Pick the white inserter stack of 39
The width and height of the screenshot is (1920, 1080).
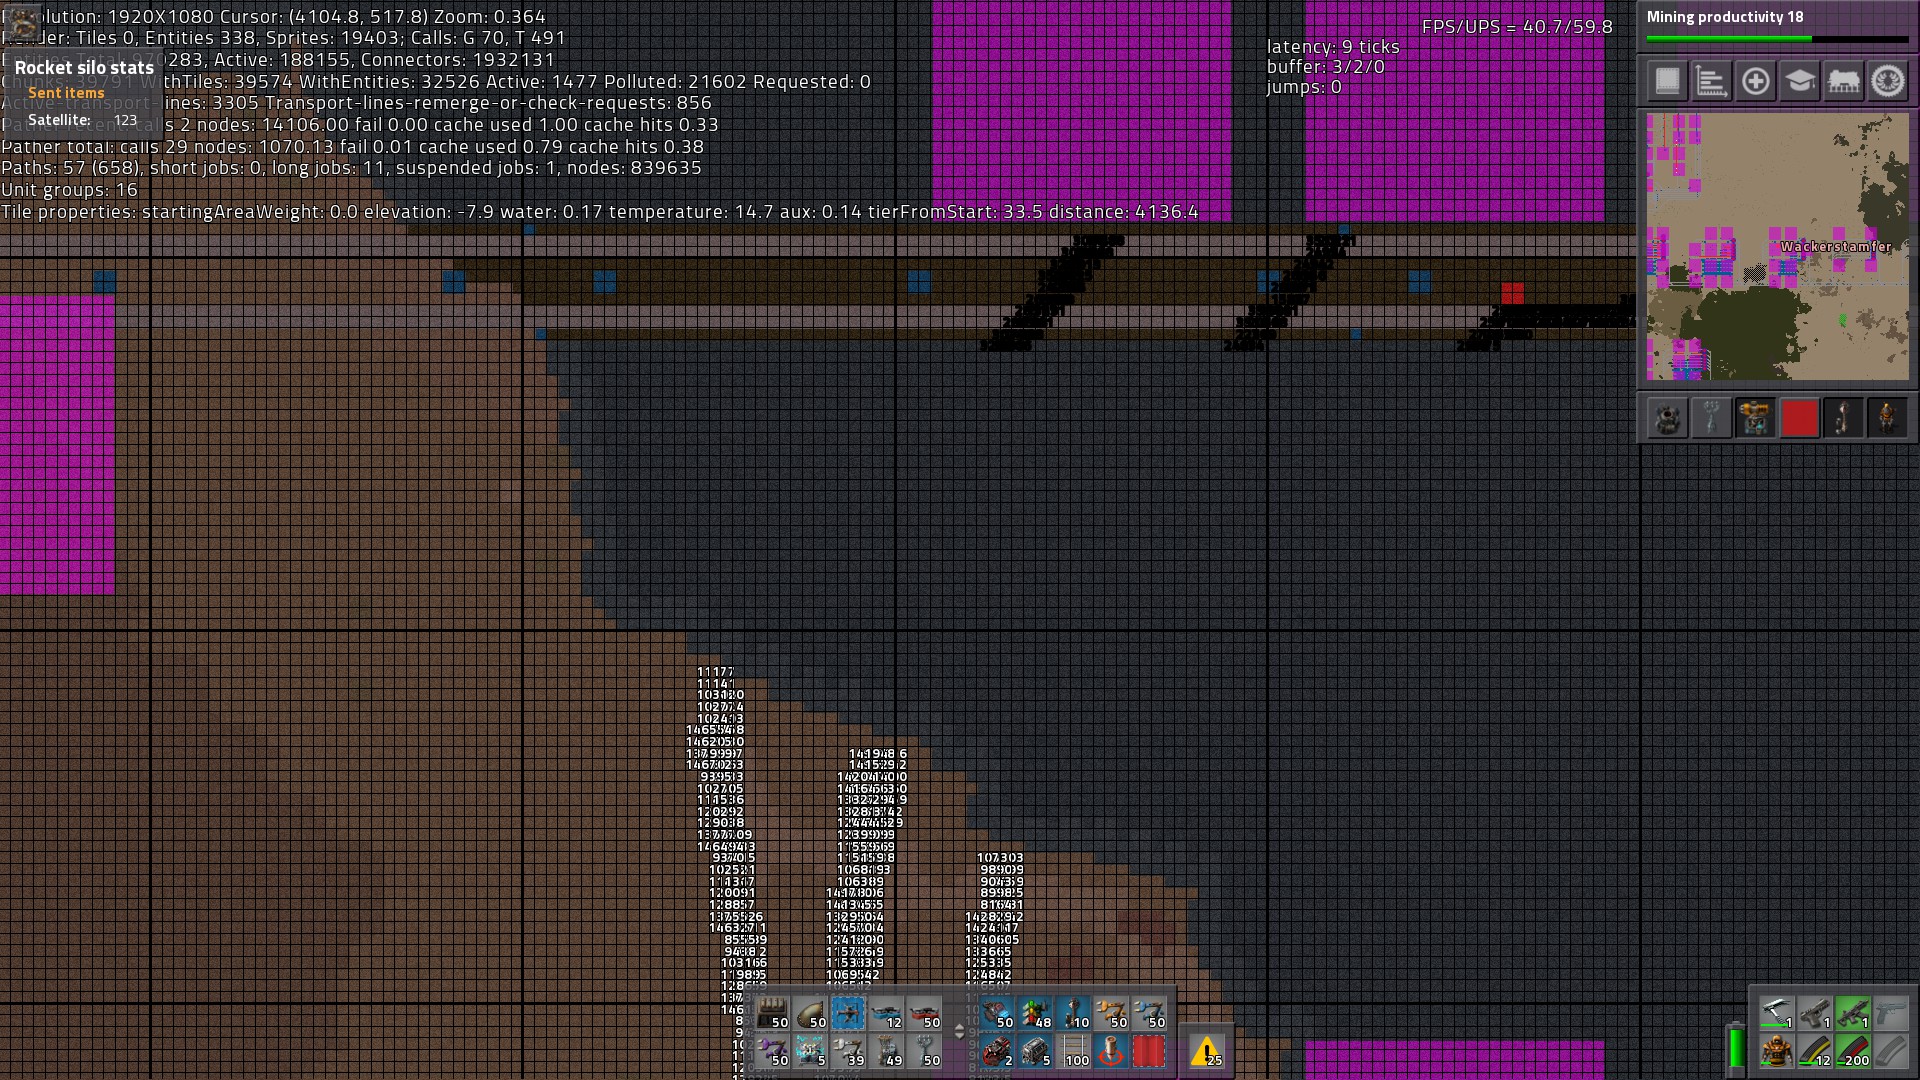(x=848, y=1051)
